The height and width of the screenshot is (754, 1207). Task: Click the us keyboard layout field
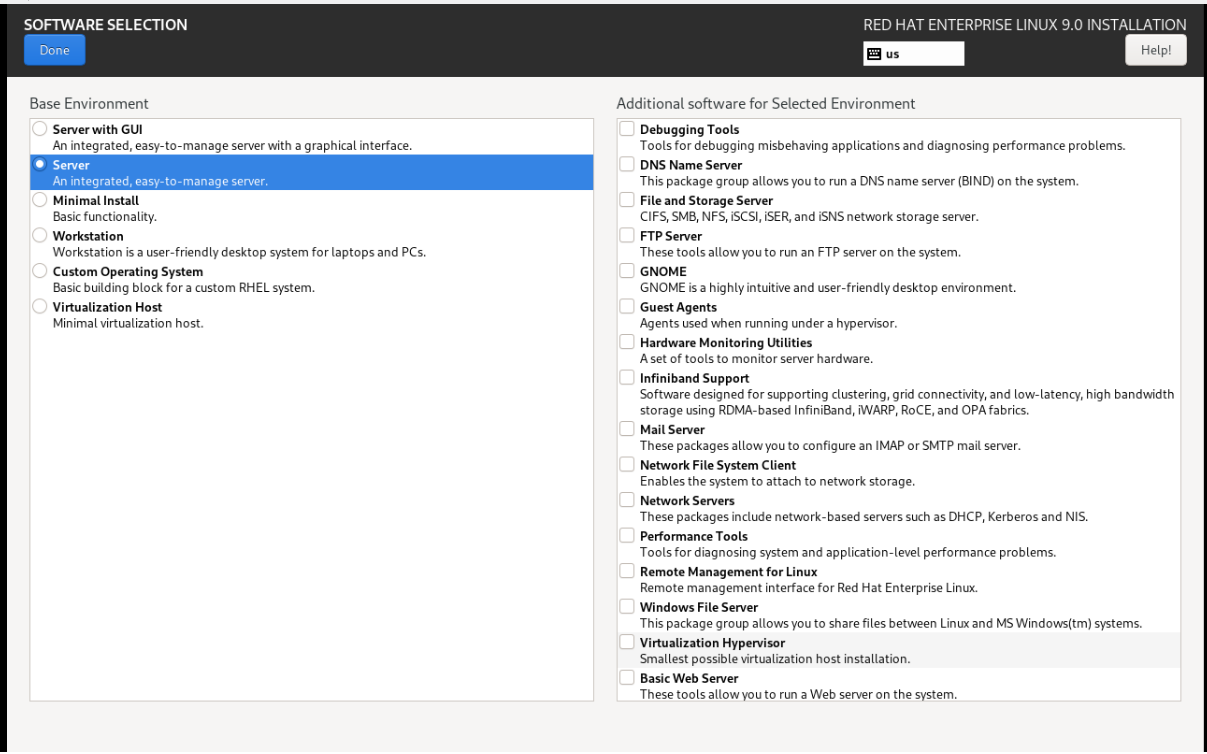point(913,54)
